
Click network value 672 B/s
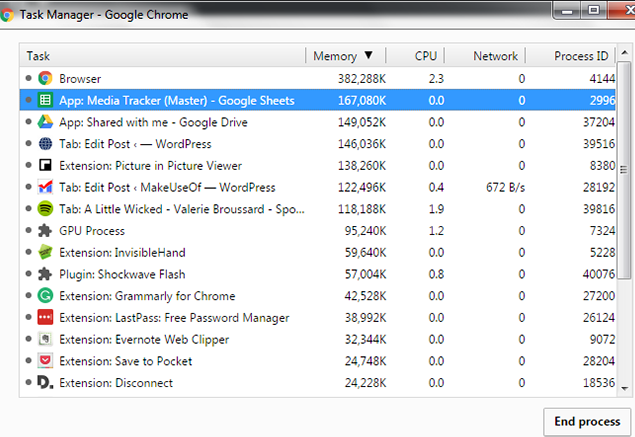coord(505,187)
